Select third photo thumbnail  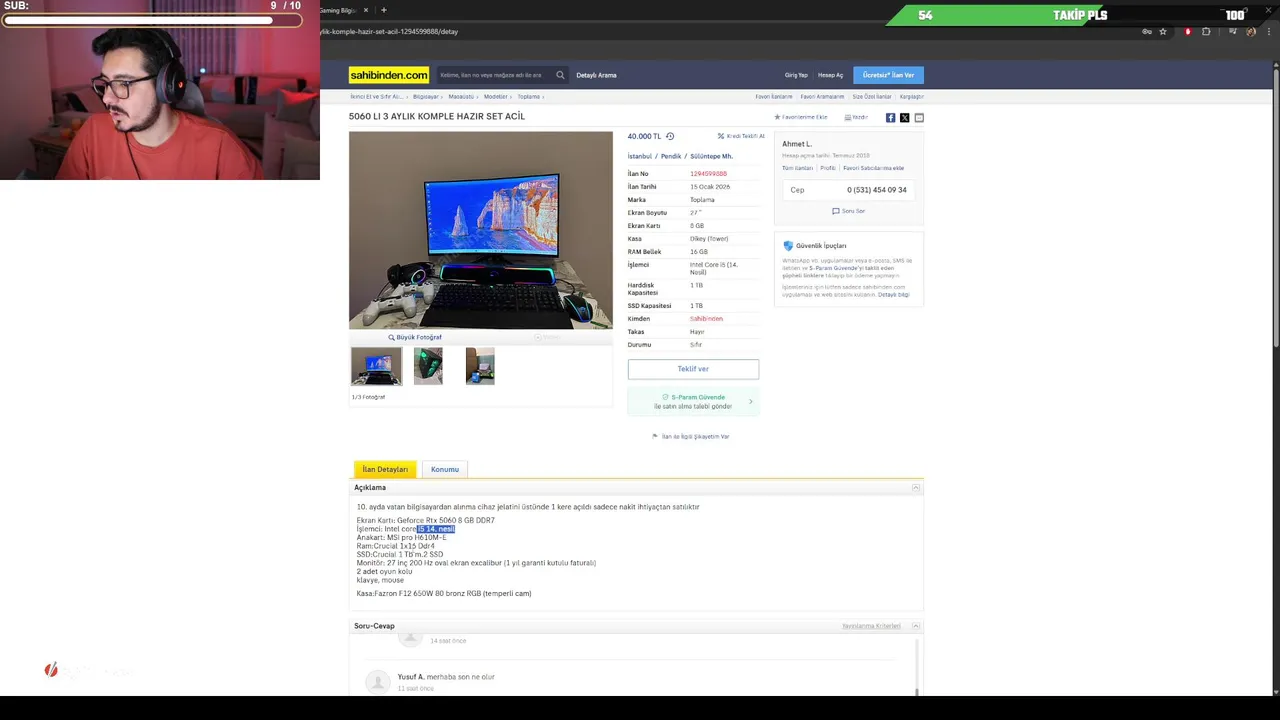(480, 367)
